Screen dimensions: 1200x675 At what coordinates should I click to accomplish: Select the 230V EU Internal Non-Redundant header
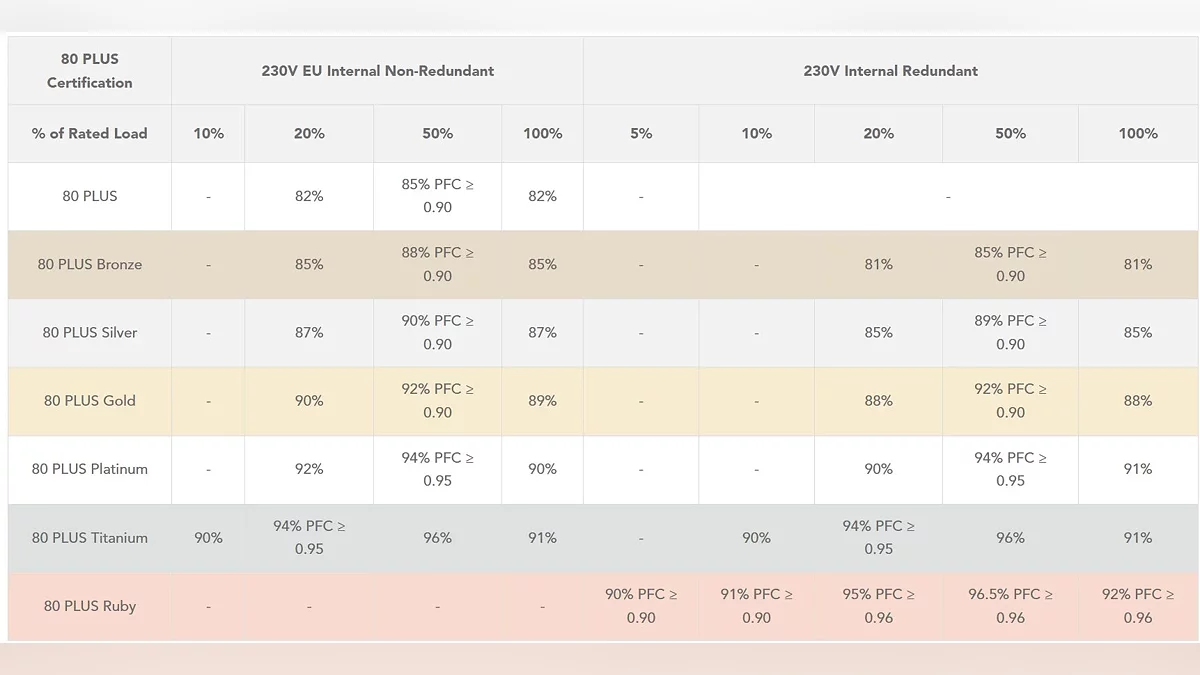[377, 71]
